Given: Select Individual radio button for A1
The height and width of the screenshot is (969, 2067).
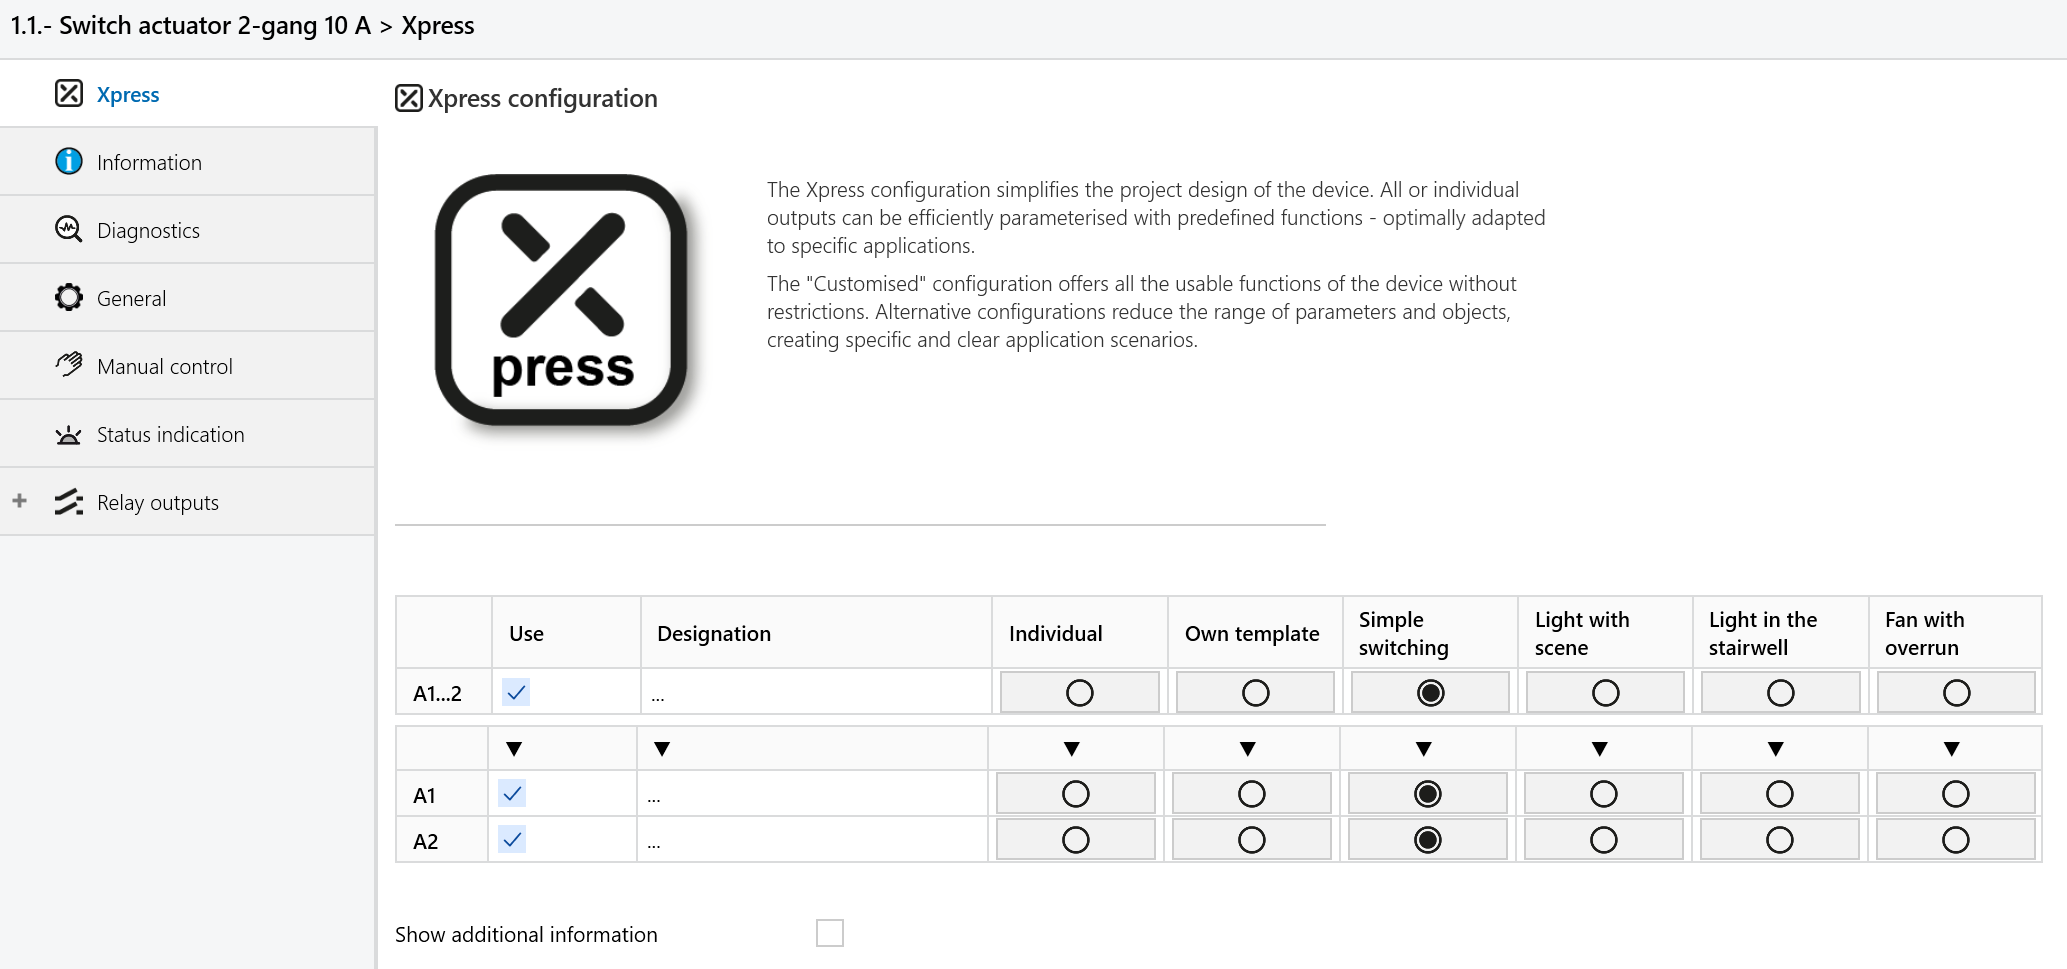Looking at the screenshot, I should [1076, 794].
